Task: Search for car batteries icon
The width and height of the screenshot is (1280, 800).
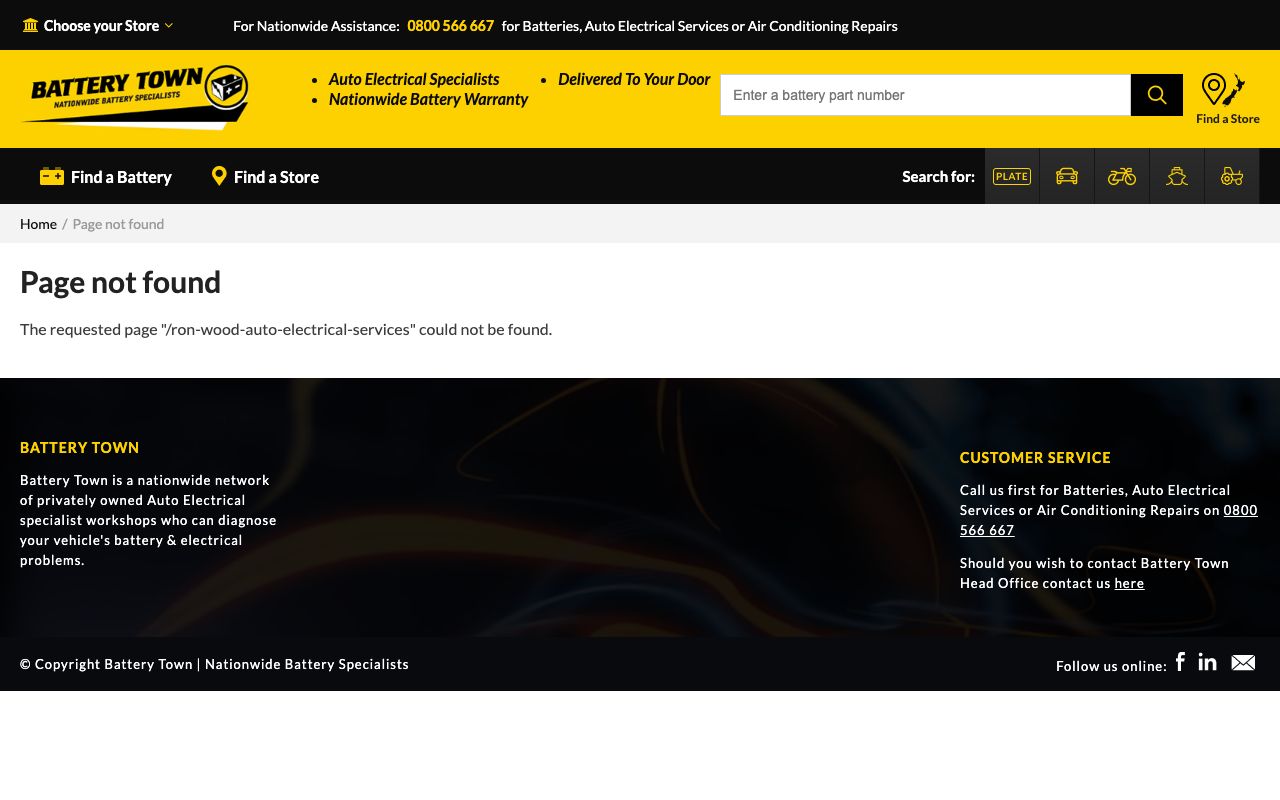Action: click(x=1067, y=176)
